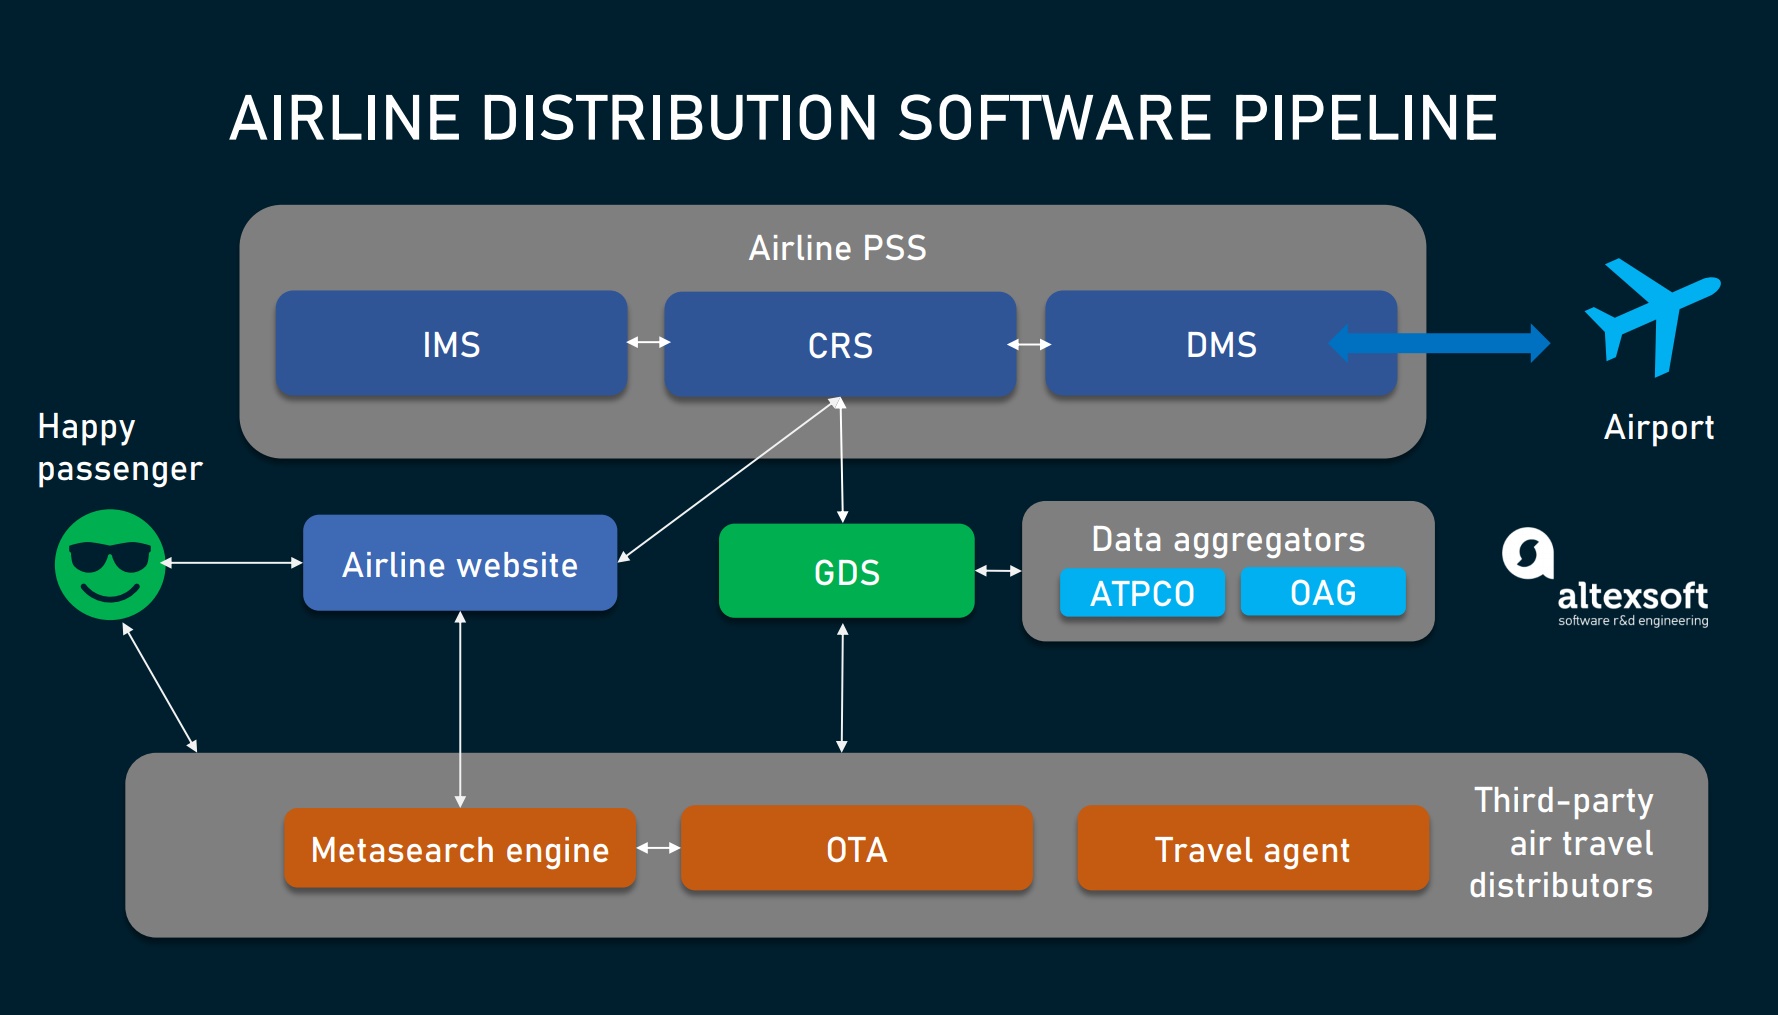1778x1015 pixels.
Task: Select the CRS block
Action: [x=840, y=346]
